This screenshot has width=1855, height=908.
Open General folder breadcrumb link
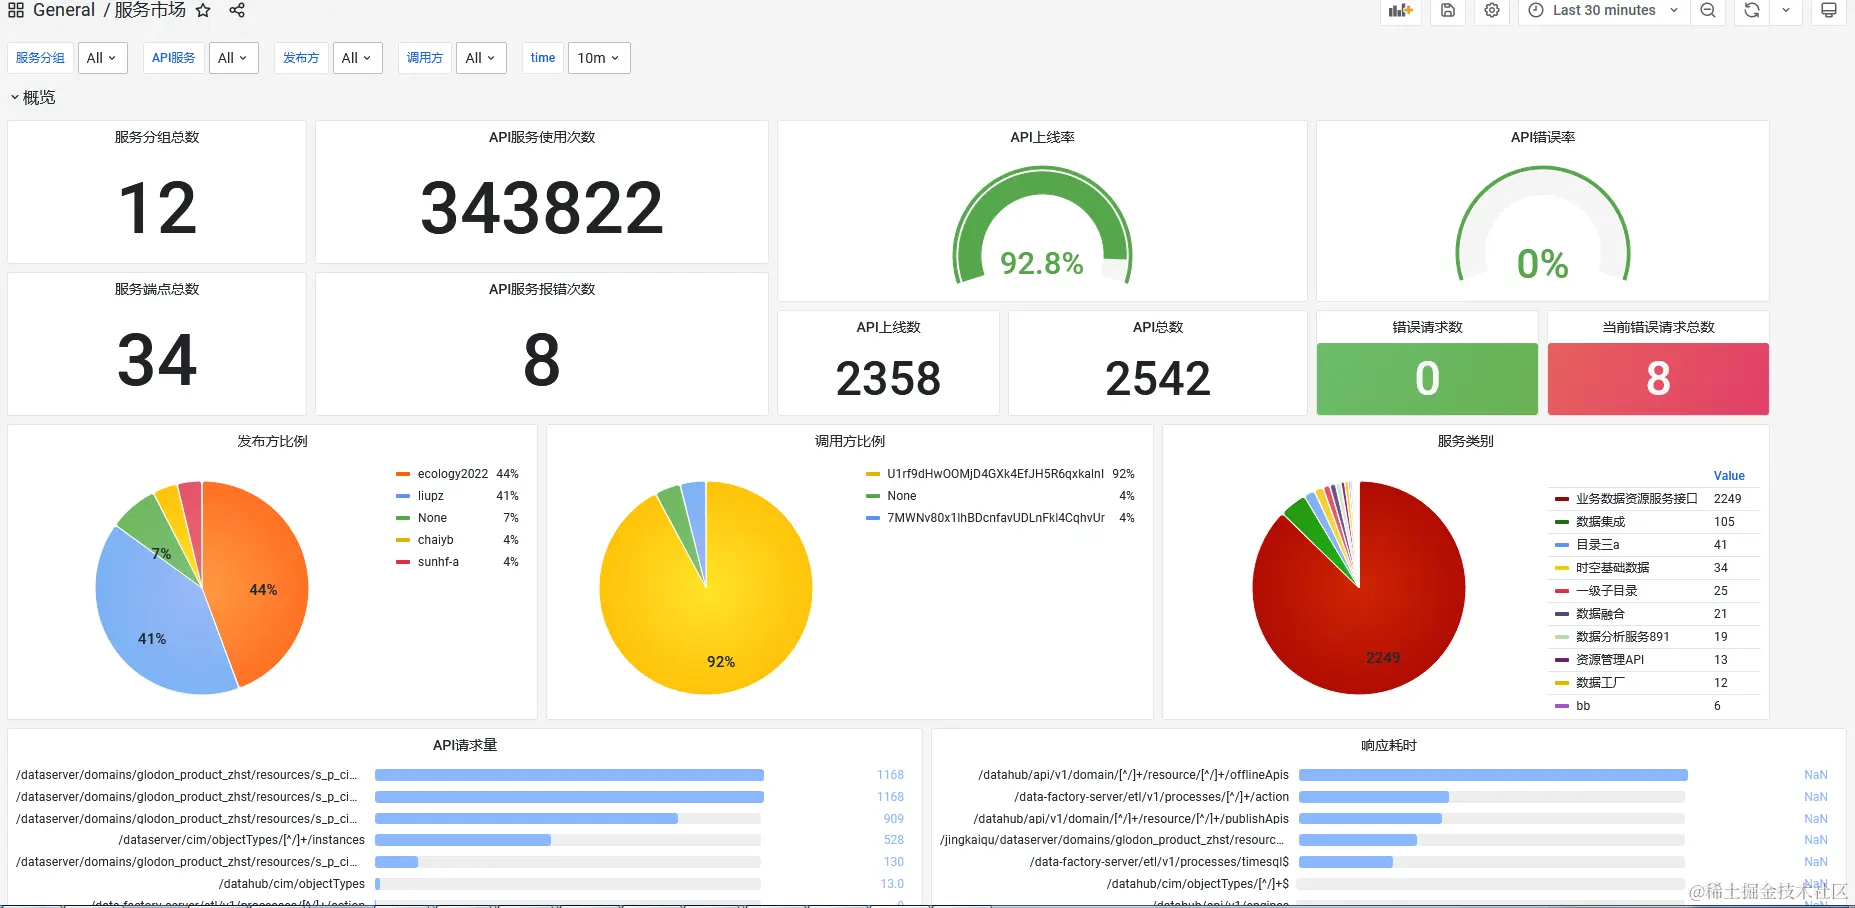pyautogui.click(x=64, y=10)
